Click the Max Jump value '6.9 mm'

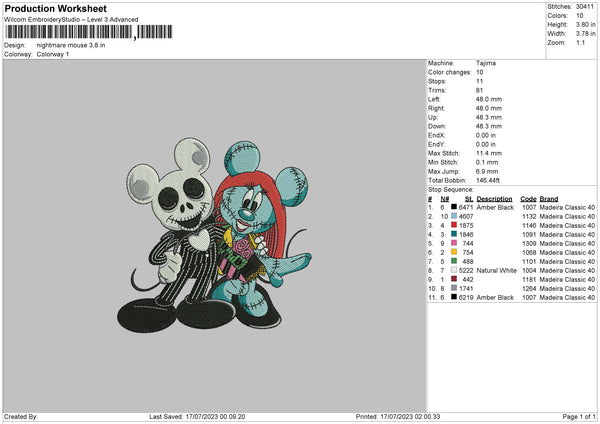pyautogui.click(x=487, y=171)
